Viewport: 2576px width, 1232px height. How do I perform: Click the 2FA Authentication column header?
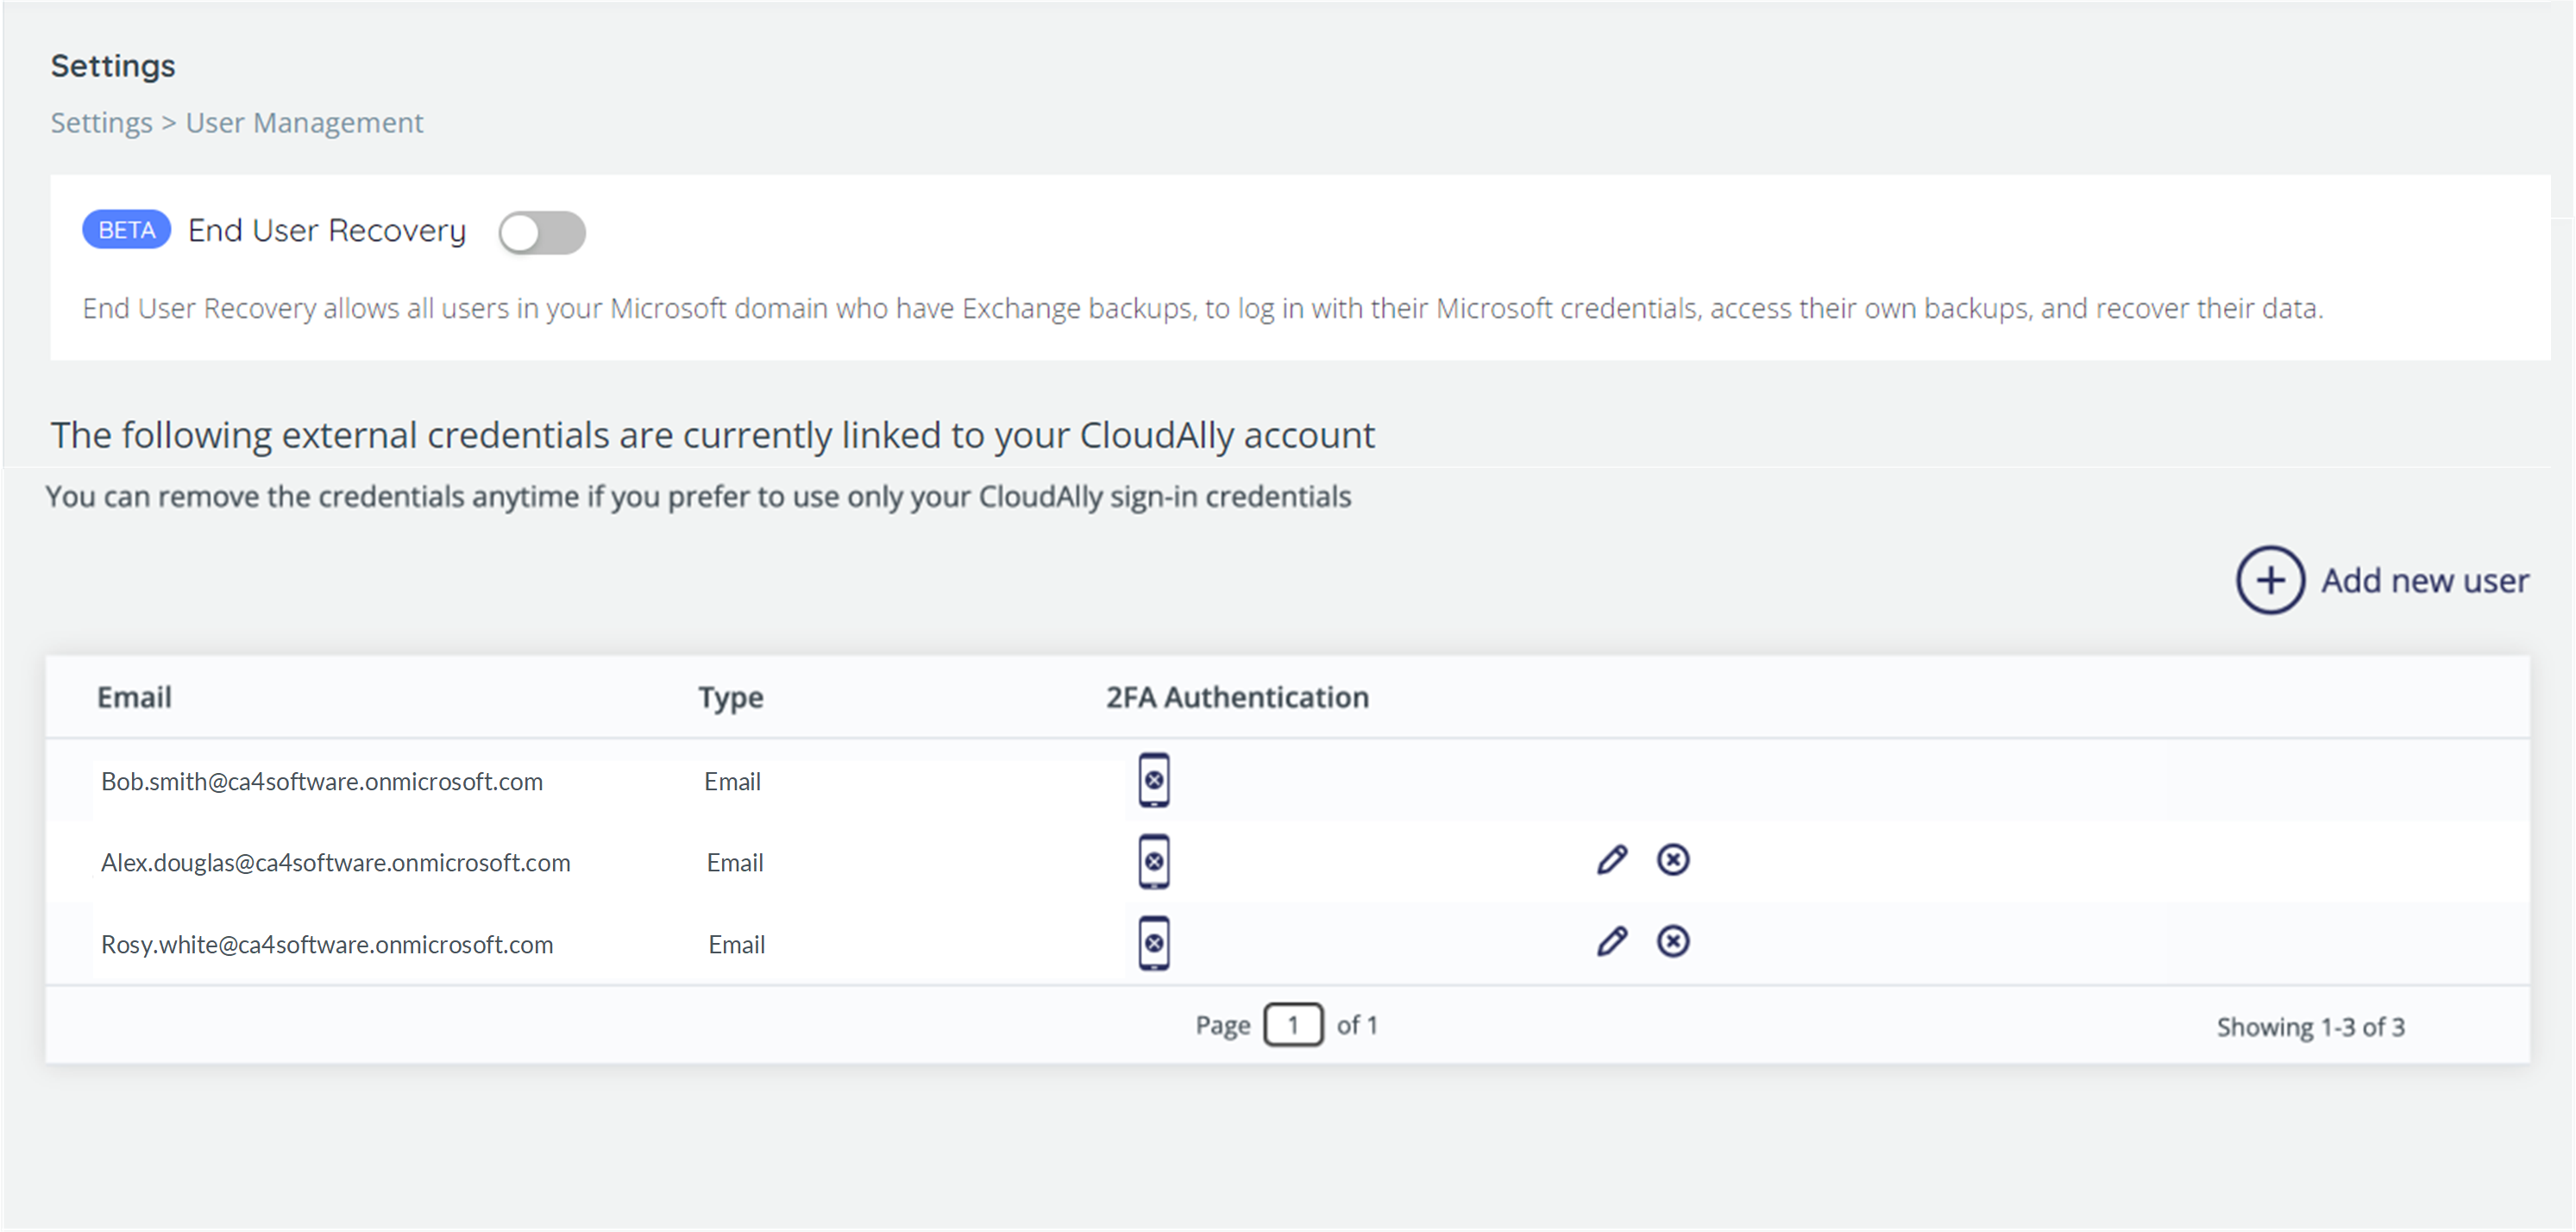click(1236, 696)
